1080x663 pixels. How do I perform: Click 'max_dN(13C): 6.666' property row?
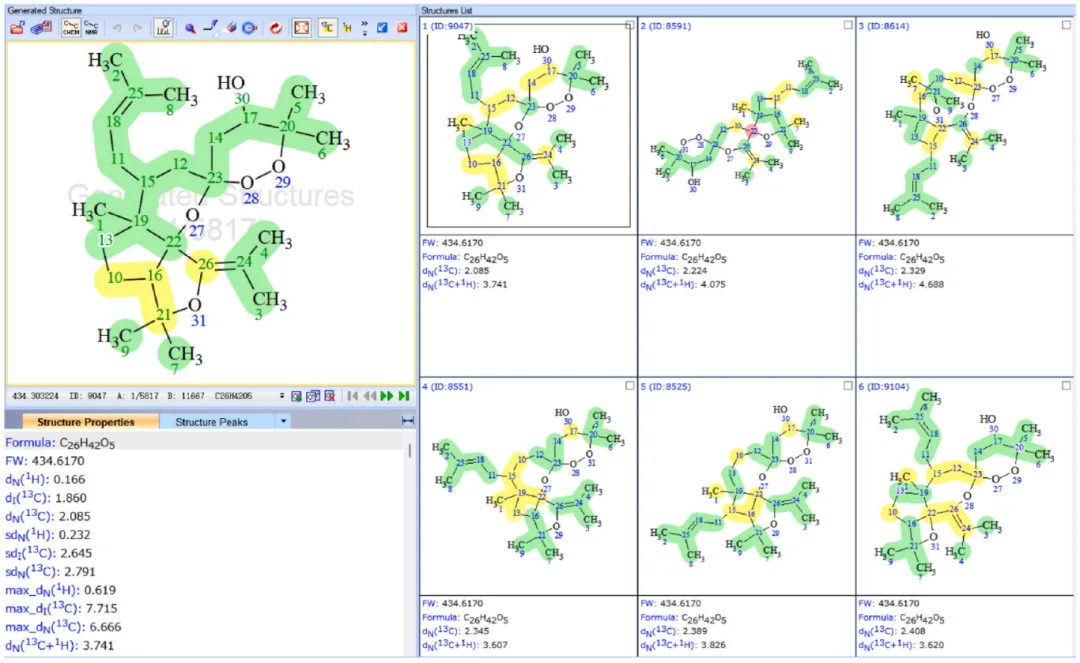(x=63, y=627)
